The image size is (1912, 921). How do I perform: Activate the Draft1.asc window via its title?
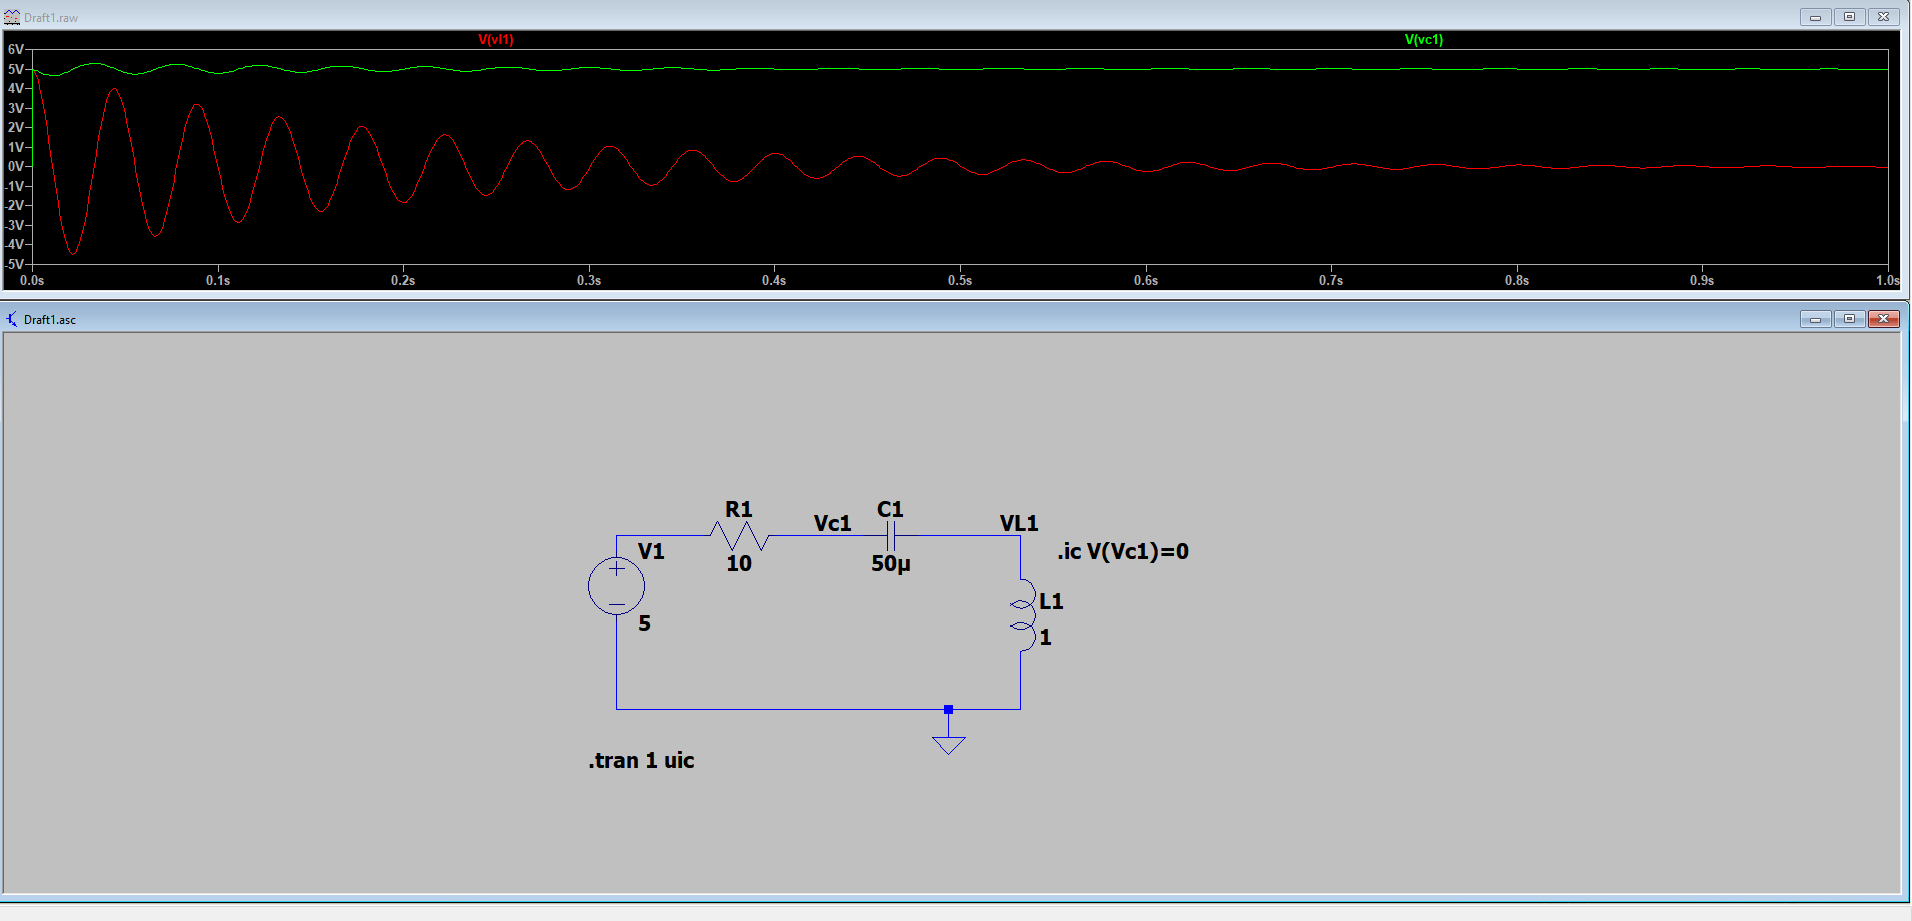click(52, 319)
